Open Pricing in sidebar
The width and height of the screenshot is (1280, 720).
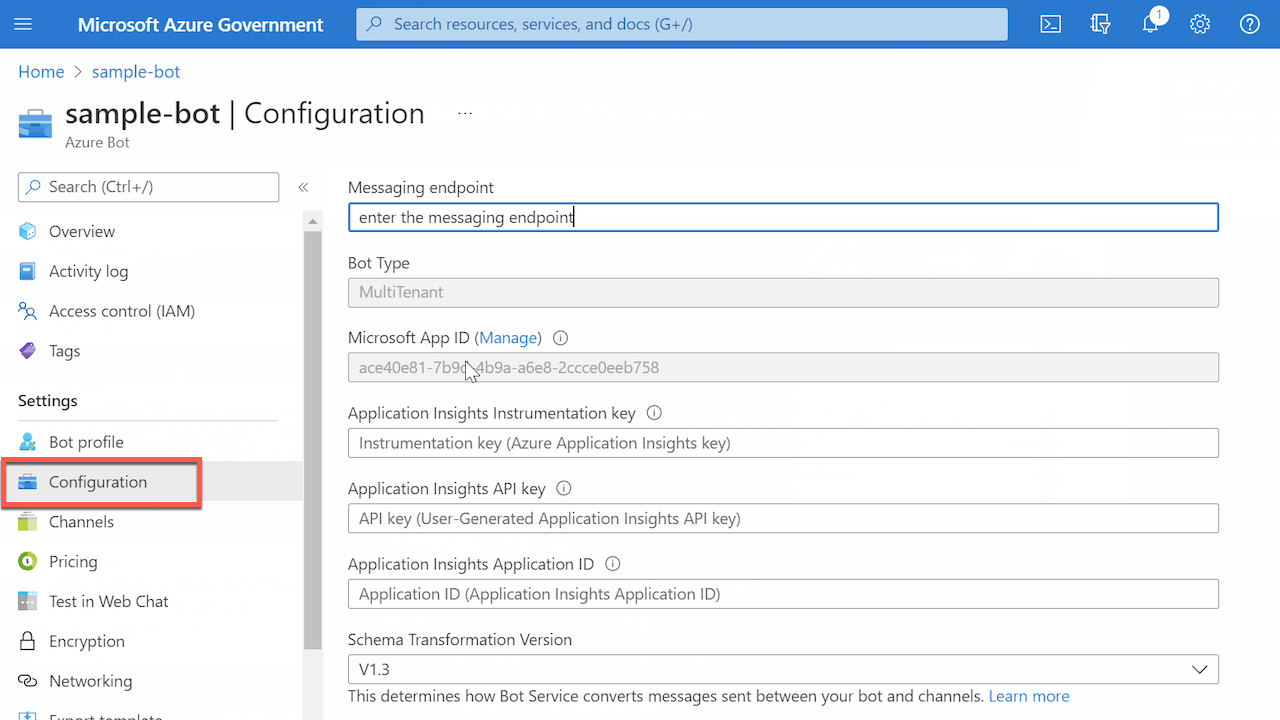click(x=73, y=562)
